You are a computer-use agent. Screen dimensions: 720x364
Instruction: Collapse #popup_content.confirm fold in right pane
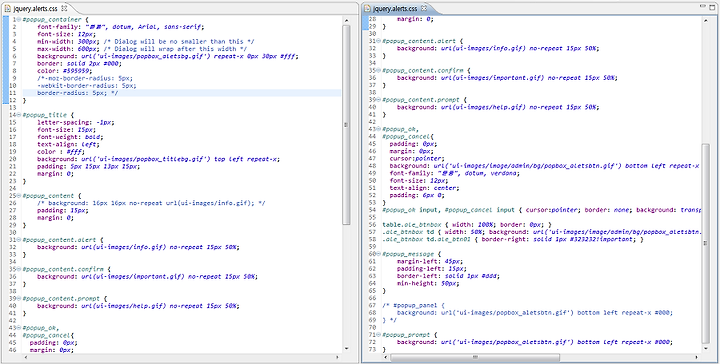point(379,70)
